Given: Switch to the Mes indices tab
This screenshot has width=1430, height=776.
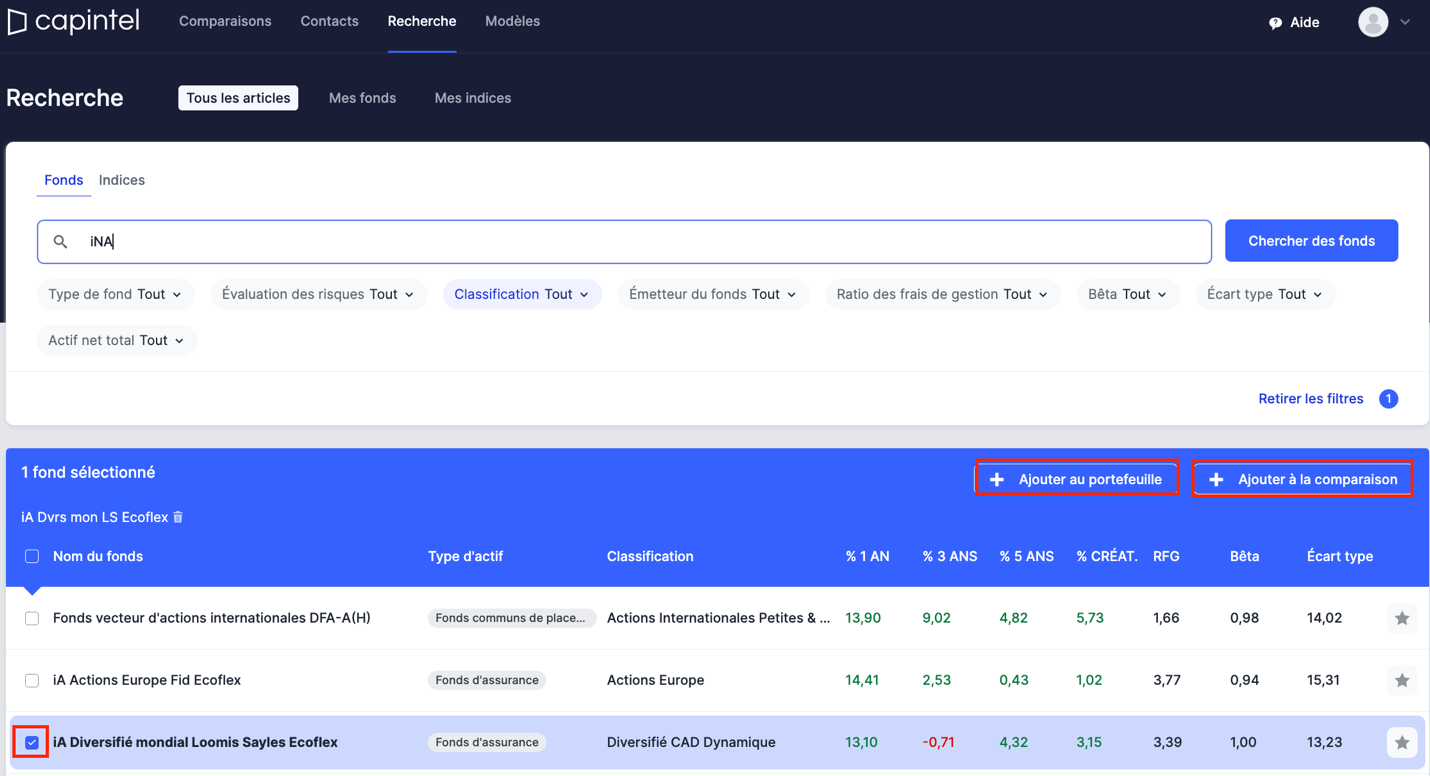Looking at the screenshot, I should point(473,98).
